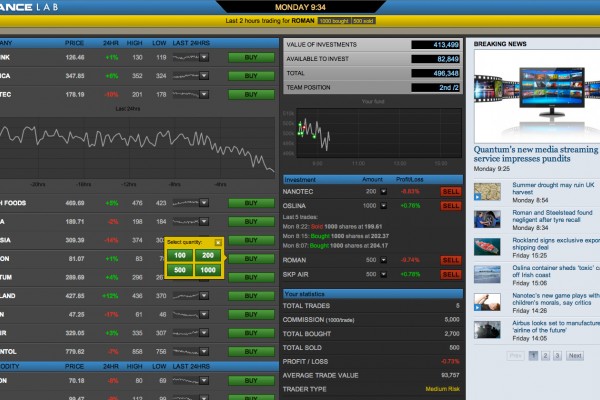Open Airbus airline of the future story

click(556, 327)
